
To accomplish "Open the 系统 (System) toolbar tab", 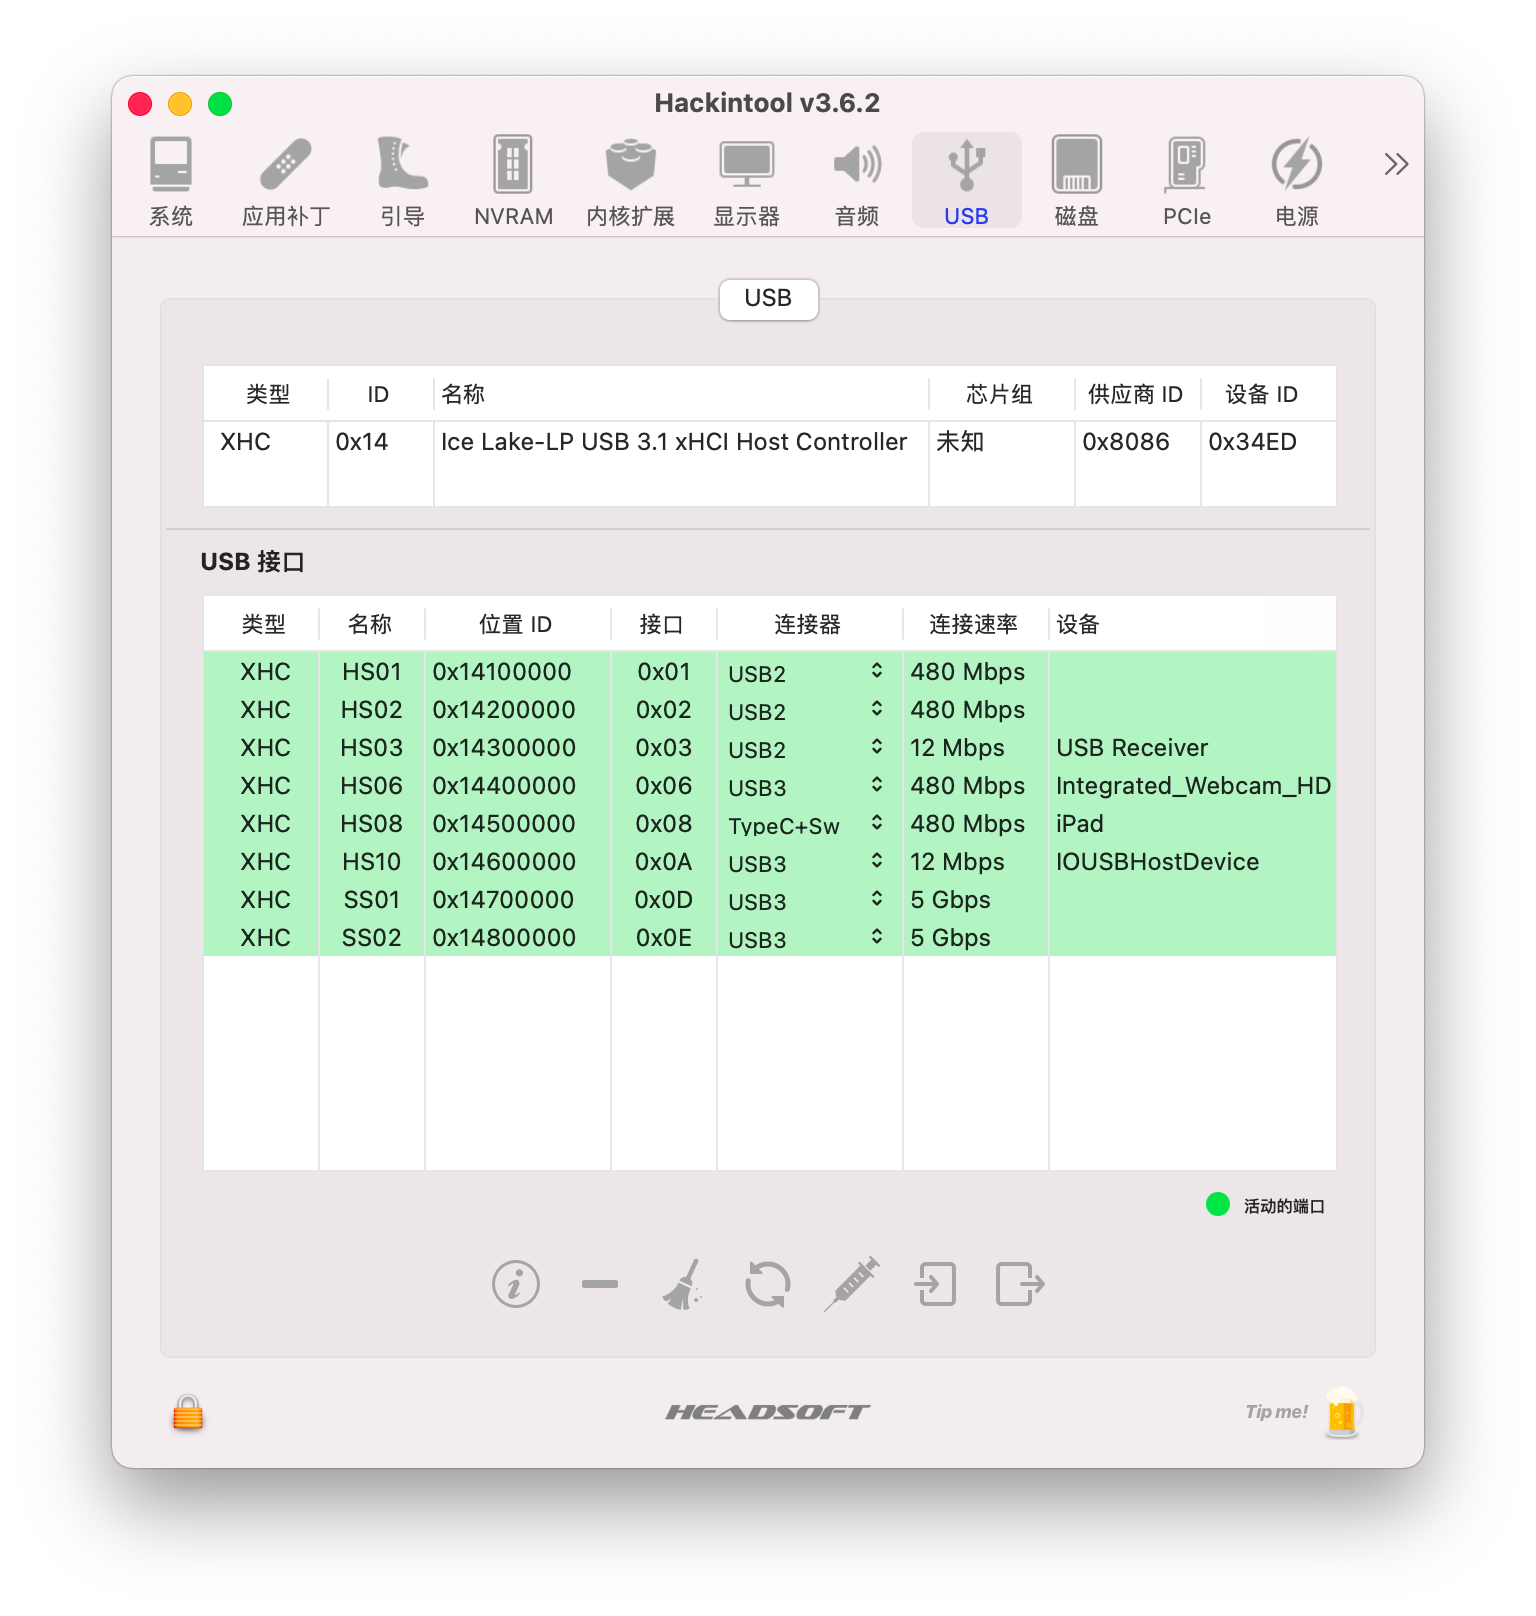I will pyautogui.click(x=171, y=181).
